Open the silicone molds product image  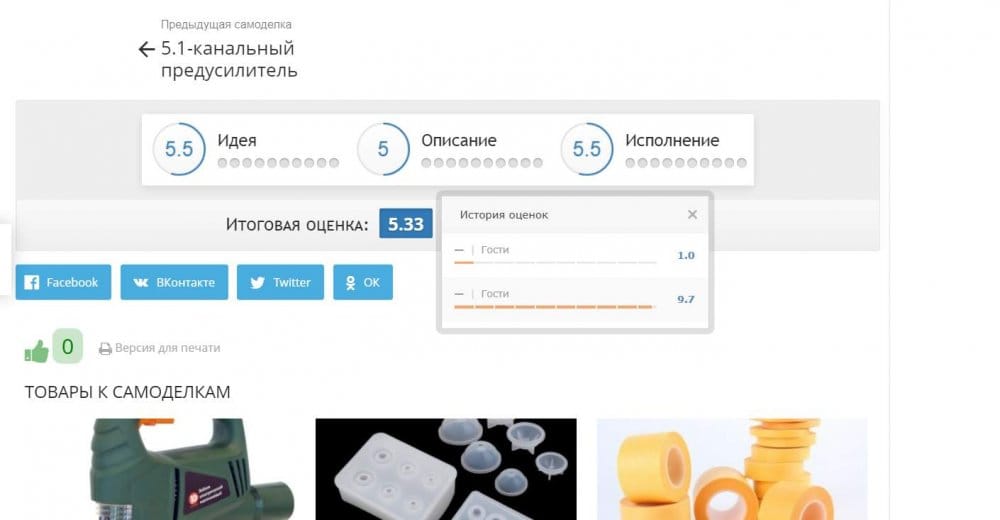tap(446, 469)
